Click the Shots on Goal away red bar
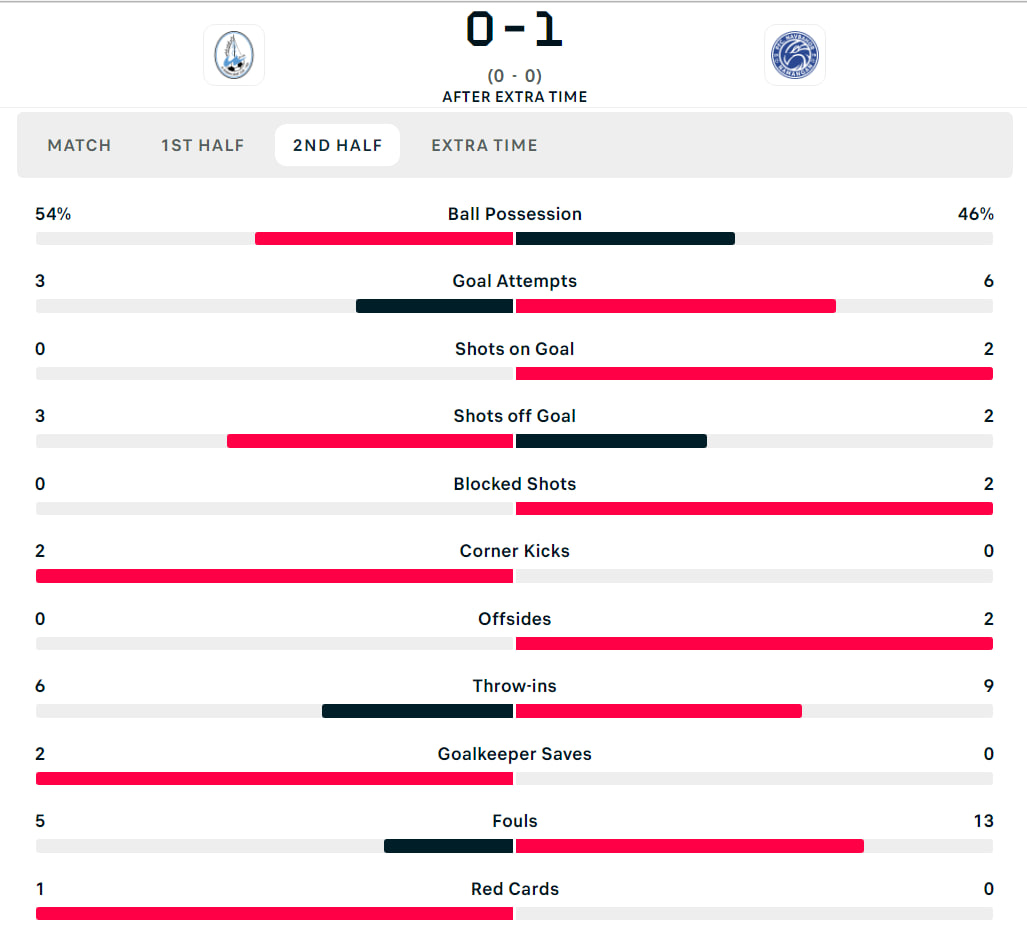The width and height of the screenshot is (1027, 932). [754, 373]
